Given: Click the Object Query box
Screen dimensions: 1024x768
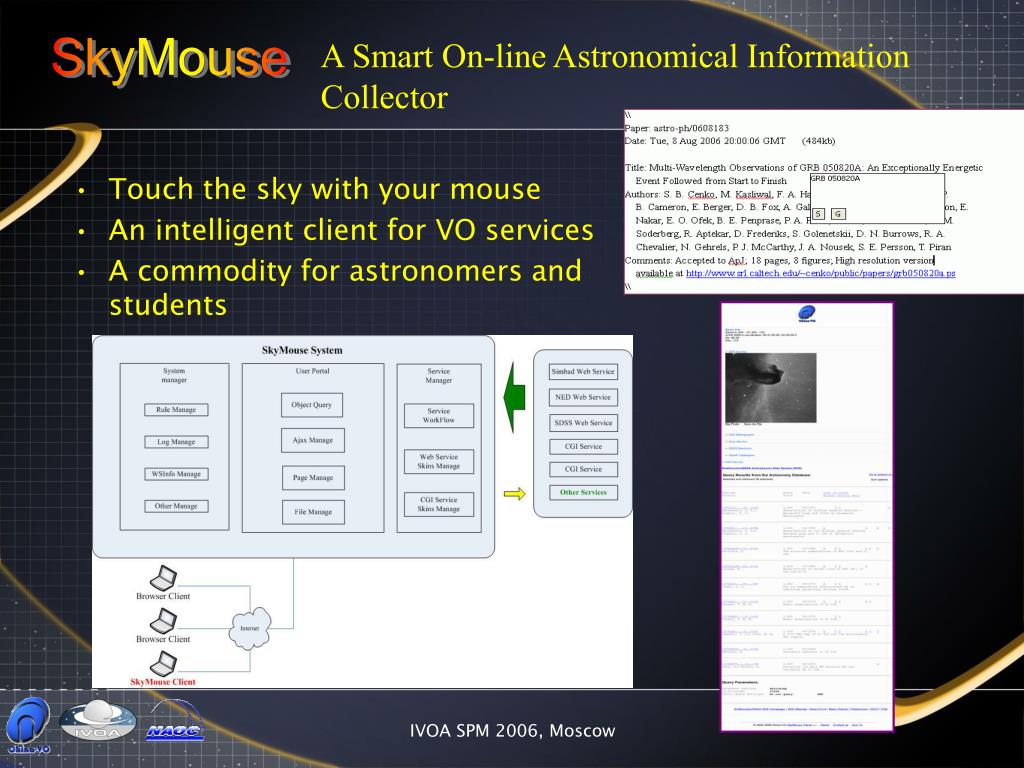Looking at the screenshot, I should [x=312, y=405].
